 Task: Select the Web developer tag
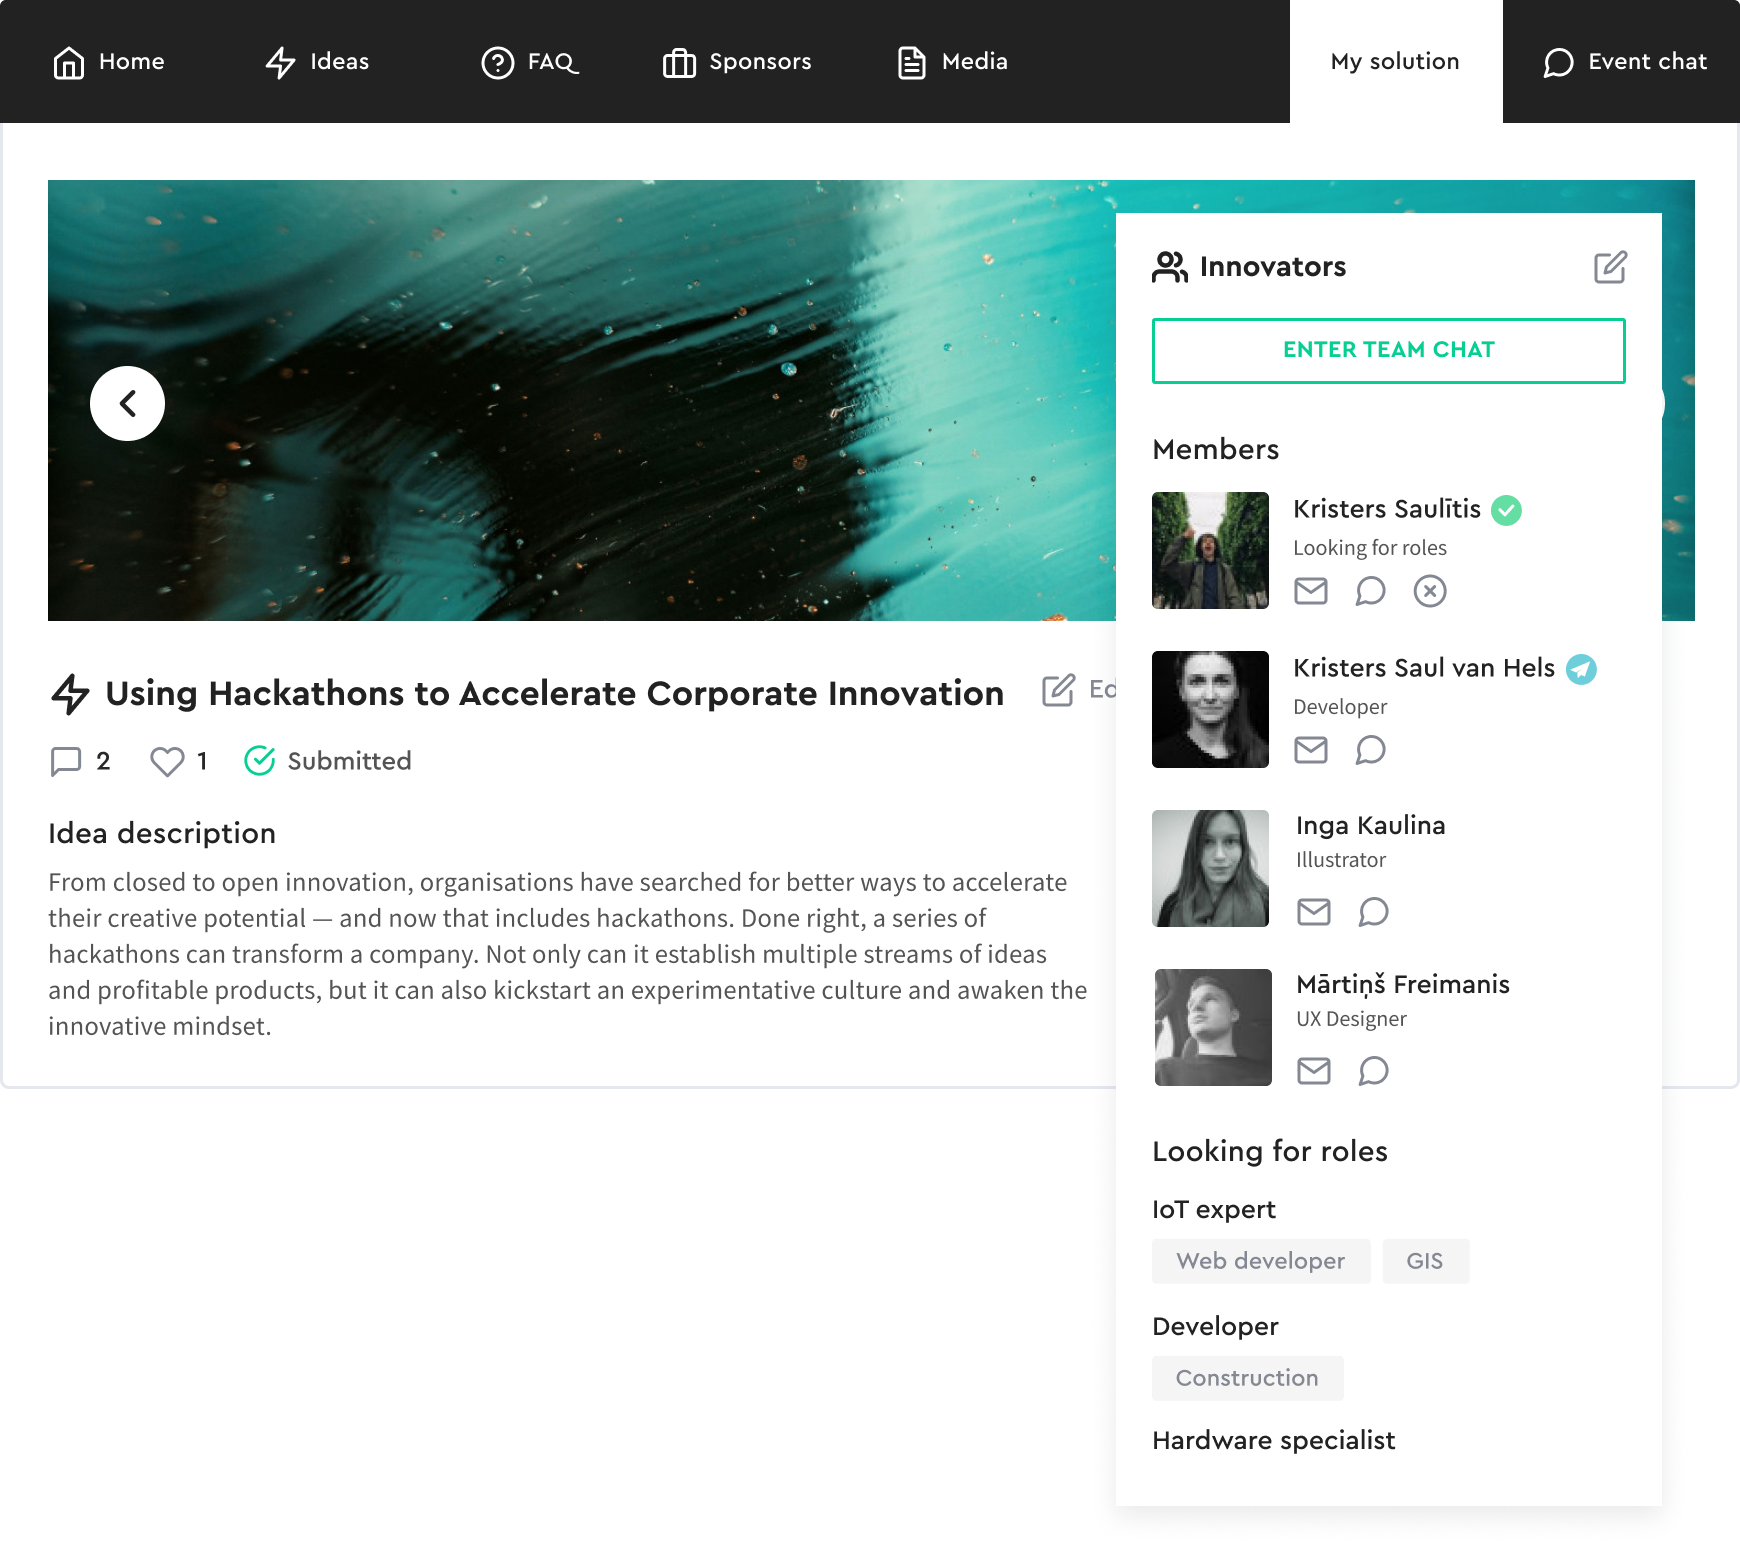click(x=1260, y=1261)
